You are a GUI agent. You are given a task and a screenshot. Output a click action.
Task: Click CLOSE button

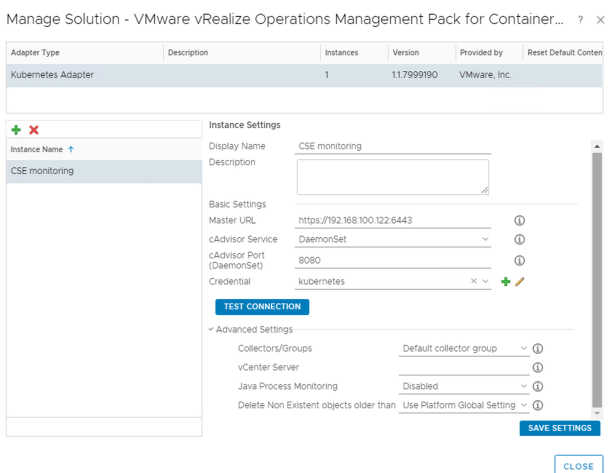(579, 466)
